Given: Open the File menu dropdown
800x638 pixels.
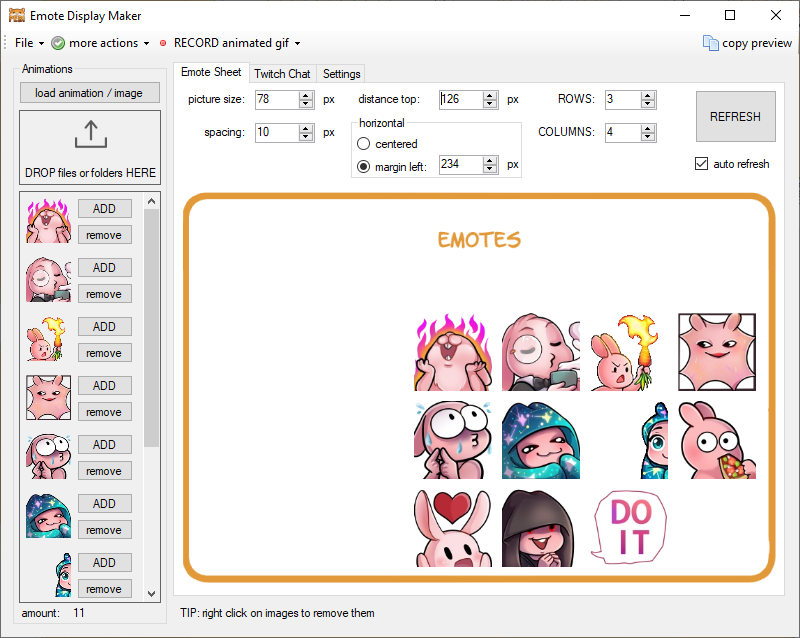Looking at the screenshot, I should [26, 43].
